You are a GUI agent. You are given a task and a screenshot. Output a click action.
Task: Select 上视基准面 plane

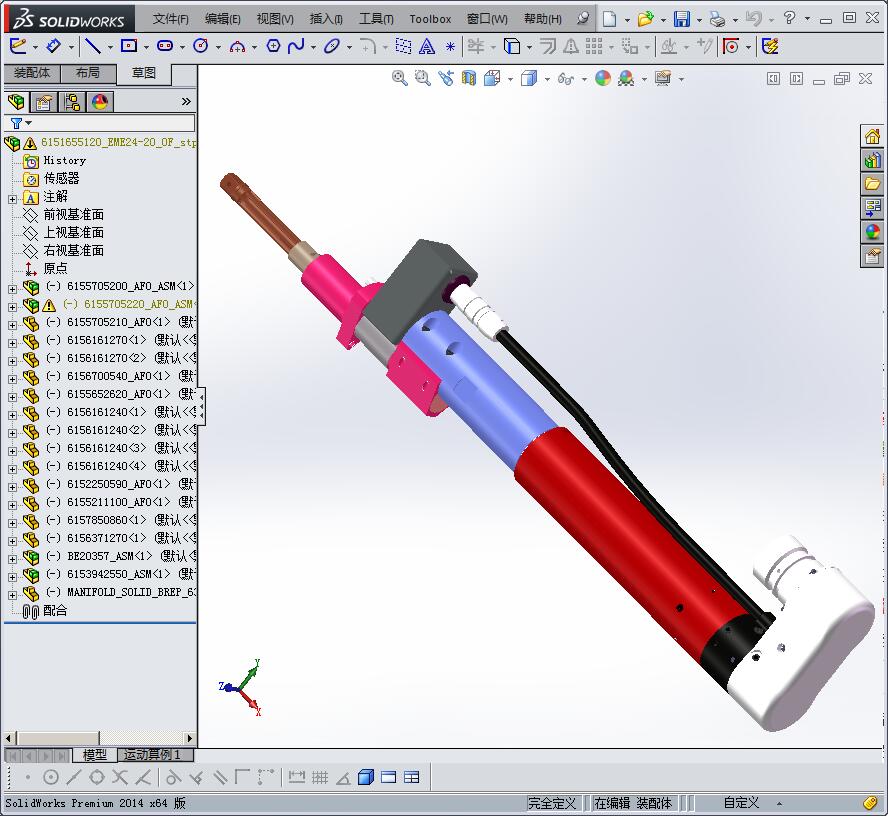[74, 233]
